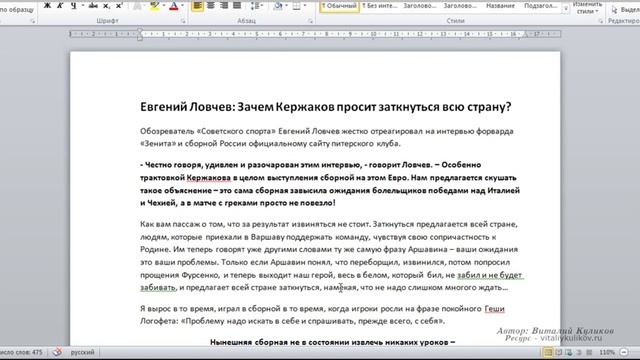
Task: Select the Обычный style
Action: (339, 6)
